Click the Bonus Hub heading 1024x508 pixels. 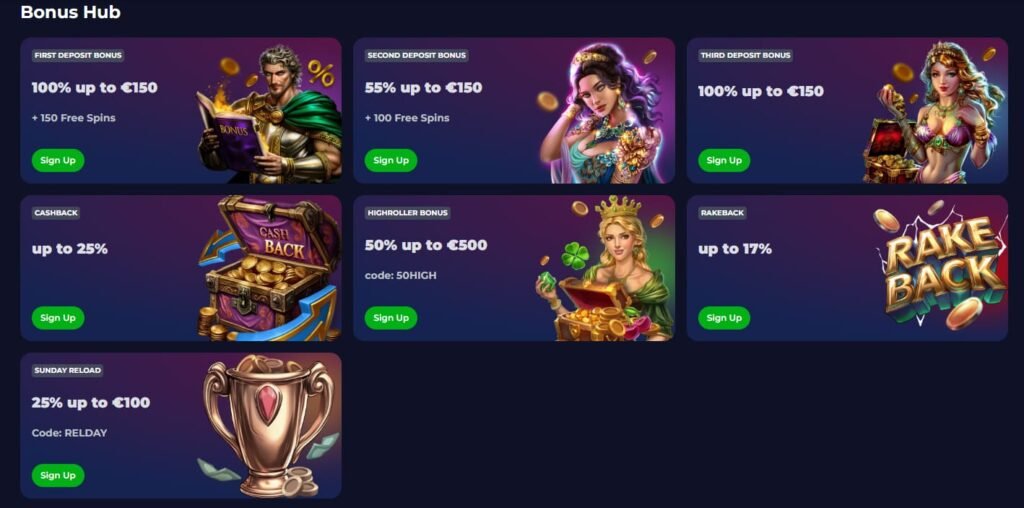click(71, 12)
